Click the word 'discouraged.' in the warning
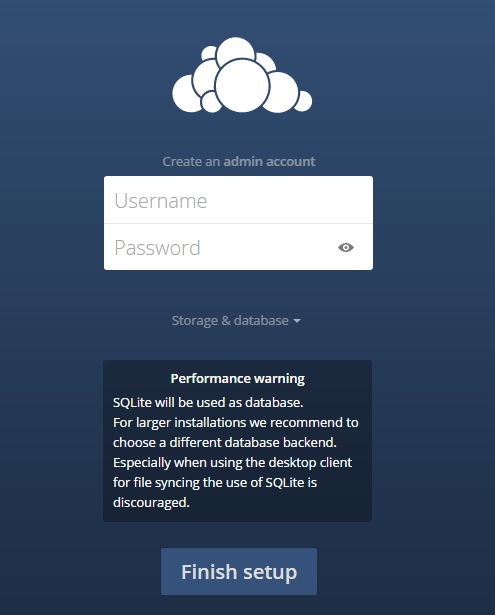This screenshot has width=495, height=615. (151, 502)
